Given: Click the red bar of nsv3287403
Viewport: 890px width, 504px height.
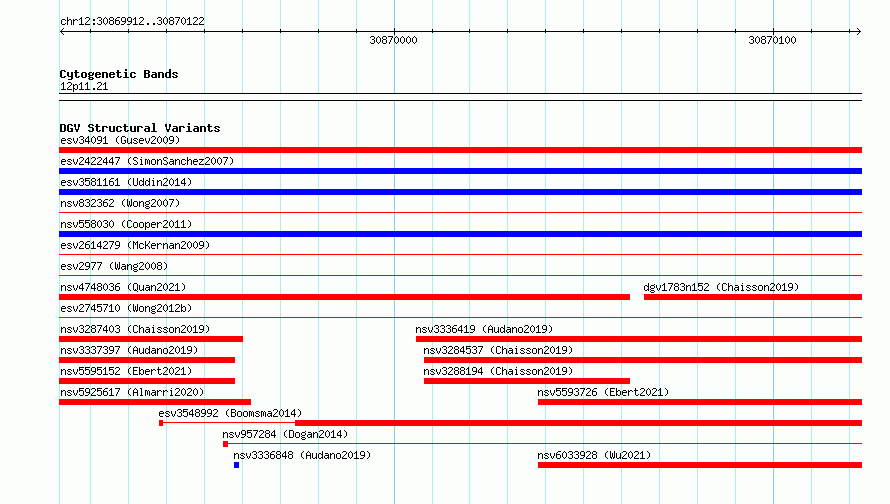Looking at the screenshot, I should point(151,339).
